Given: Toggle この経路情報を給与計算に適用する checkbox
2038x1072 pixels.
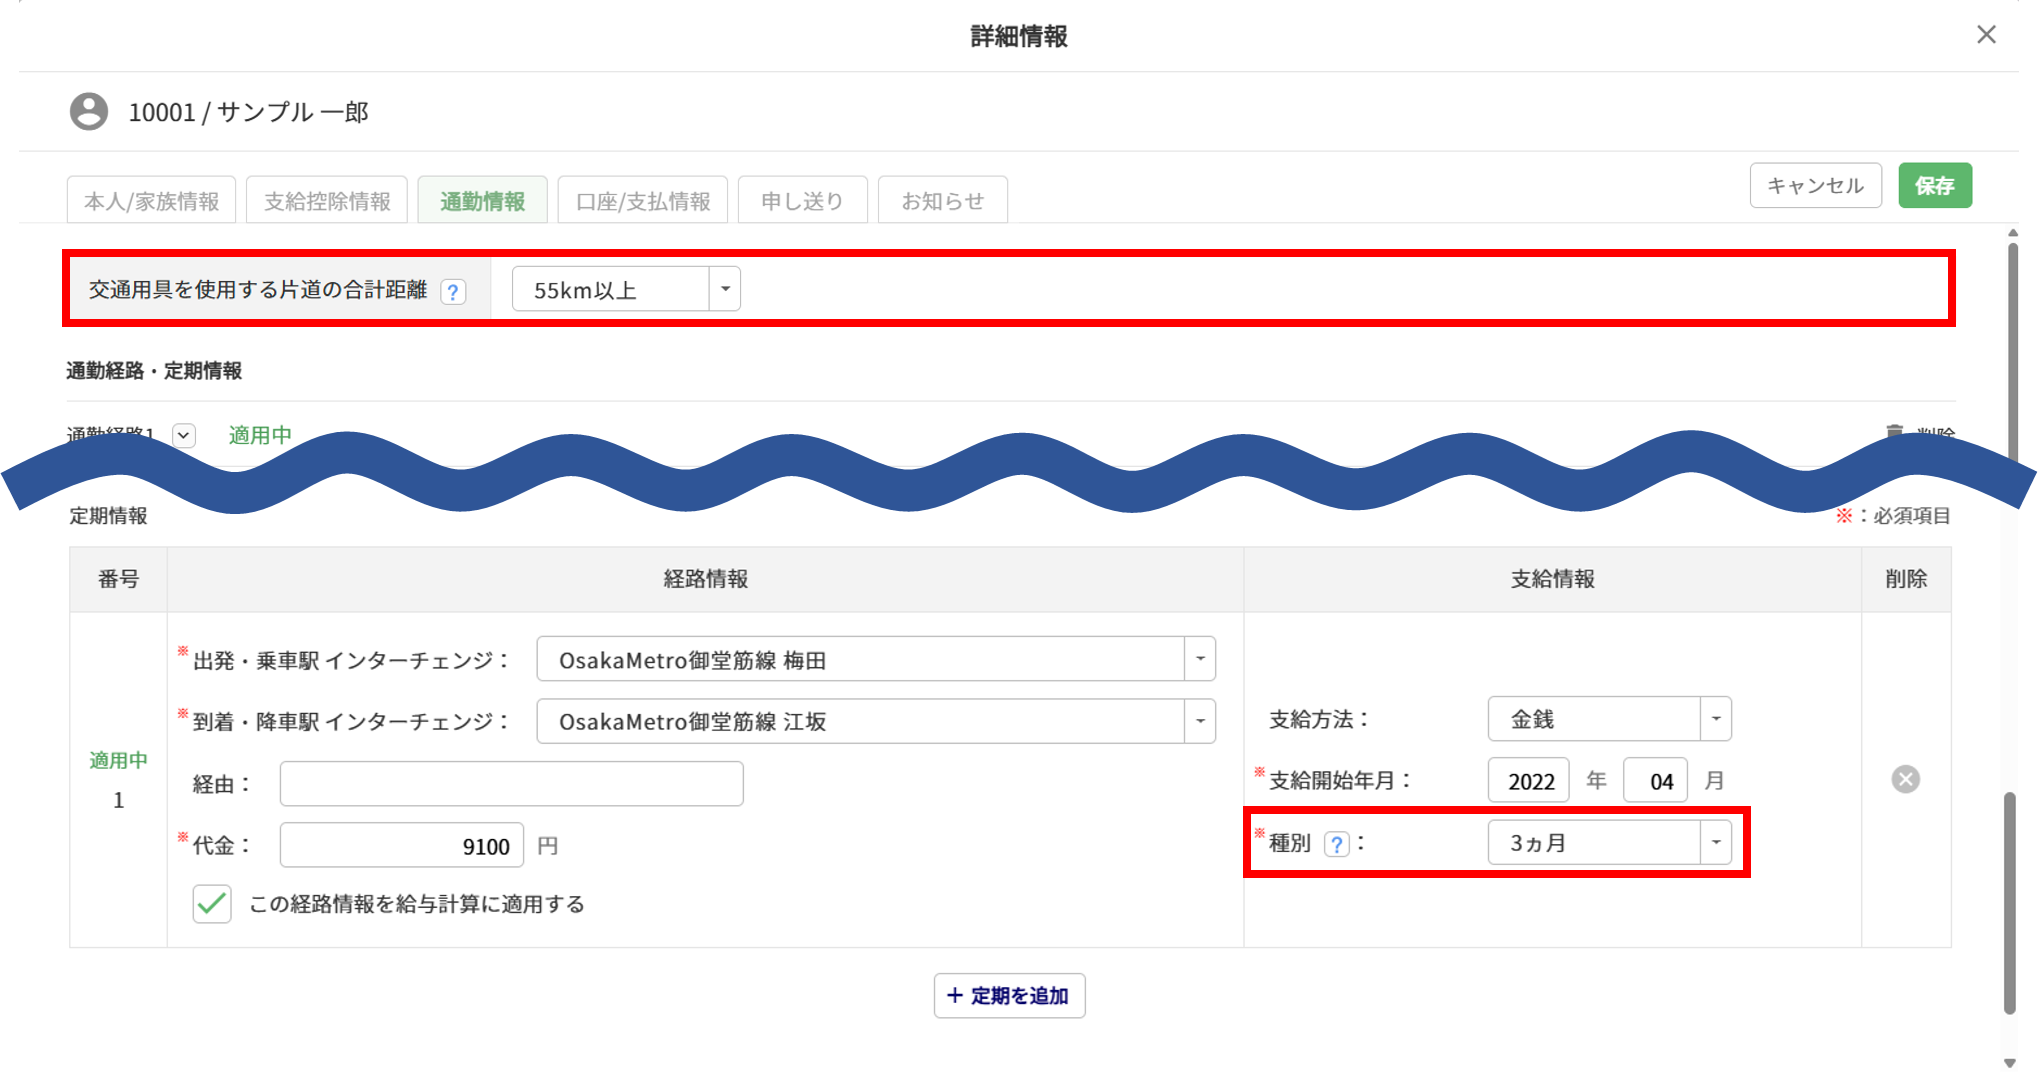Looking at the screenshot, I should coord(212,904).
